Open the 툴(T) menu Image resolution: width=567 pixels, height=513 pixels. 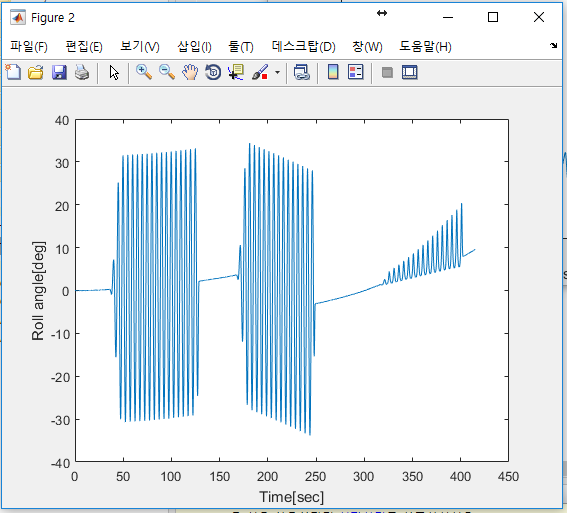(x=241, y=47)
